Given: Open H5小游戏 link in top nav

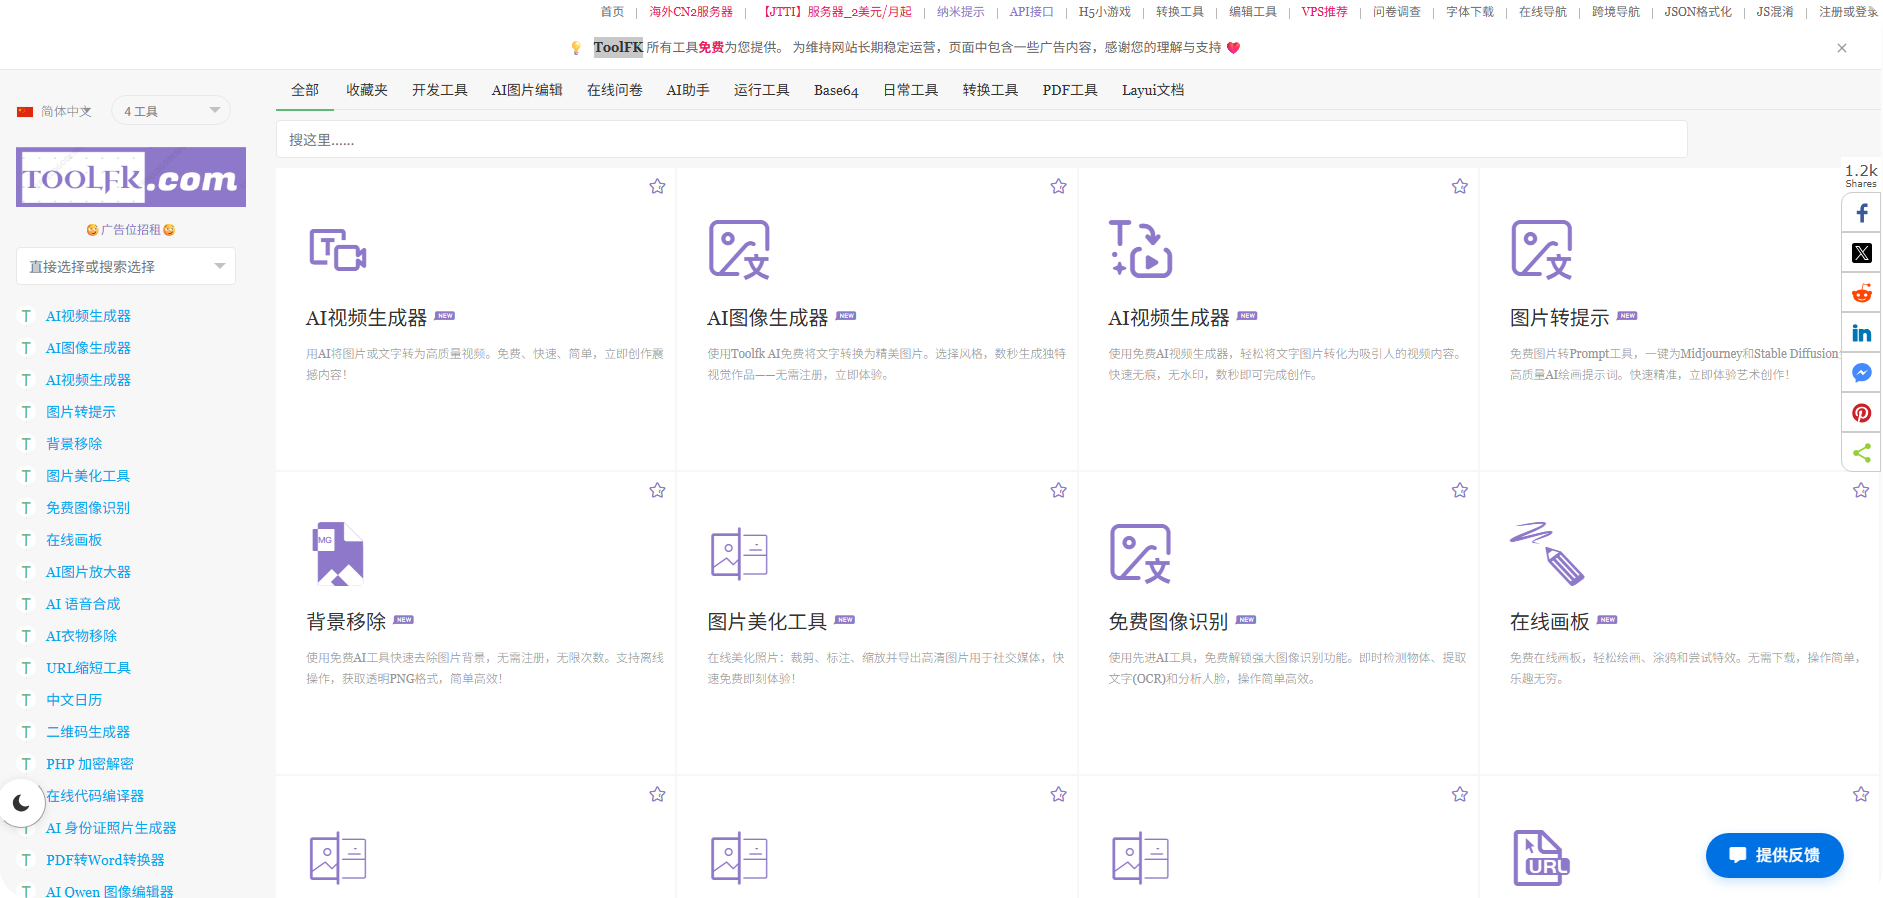Looking at the screenshot, I should 1105,12.
